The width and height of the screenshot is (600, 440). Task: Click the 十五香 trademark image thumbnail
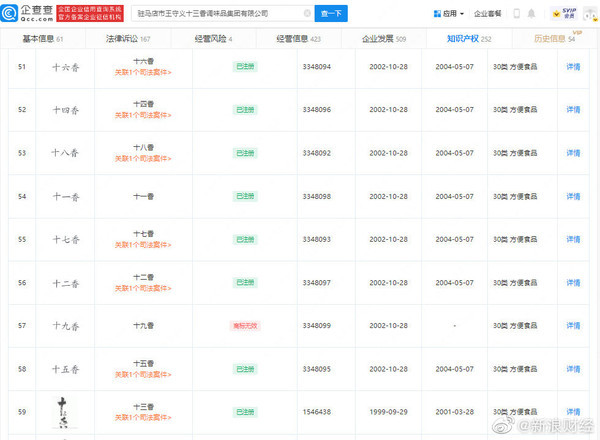click(x=65, y=370)
